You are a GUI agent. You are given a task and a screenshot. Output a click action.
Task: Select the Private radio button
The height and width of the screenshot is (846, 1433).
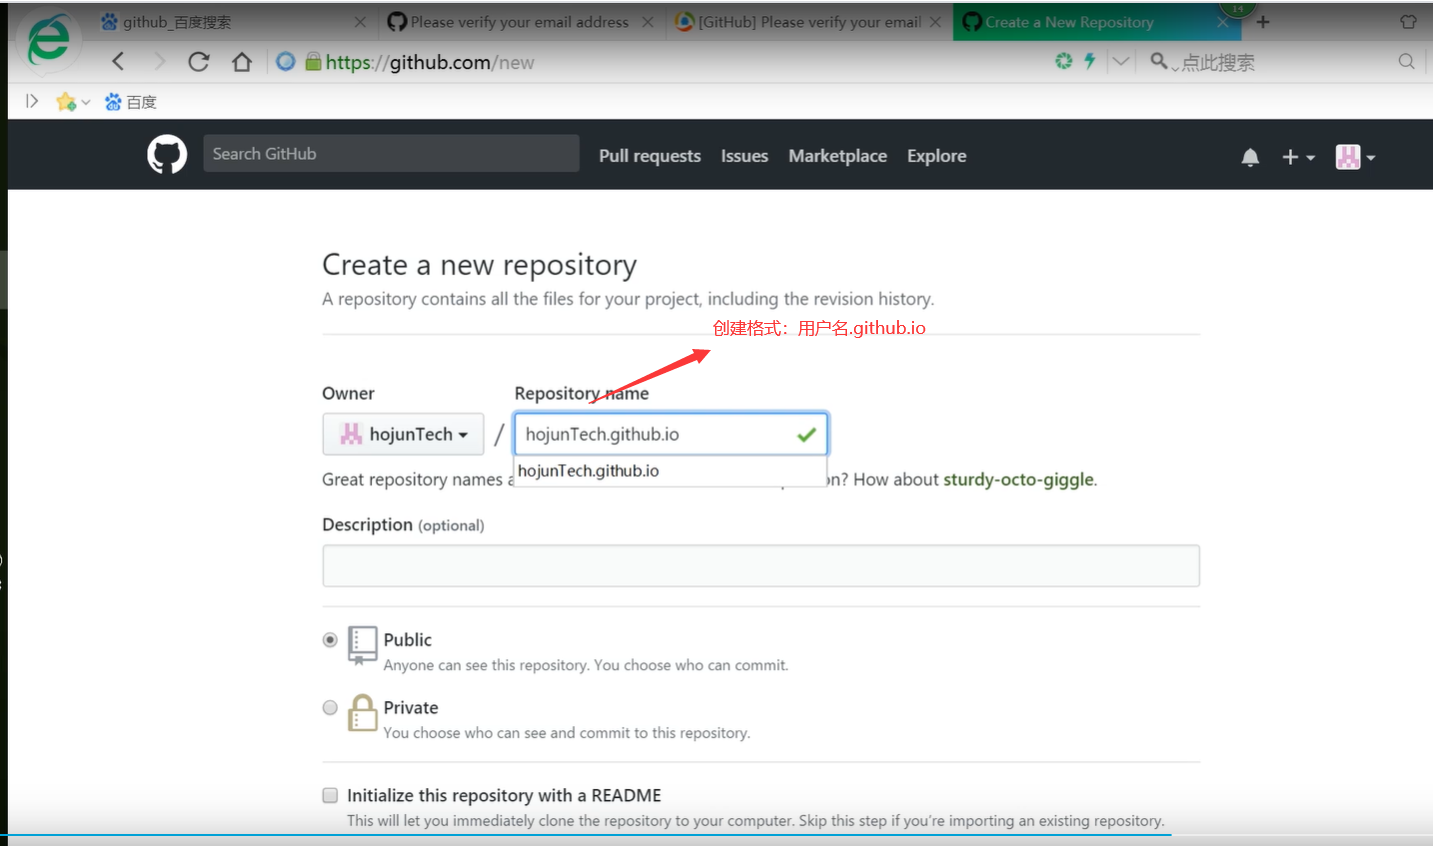pos(330,708)
